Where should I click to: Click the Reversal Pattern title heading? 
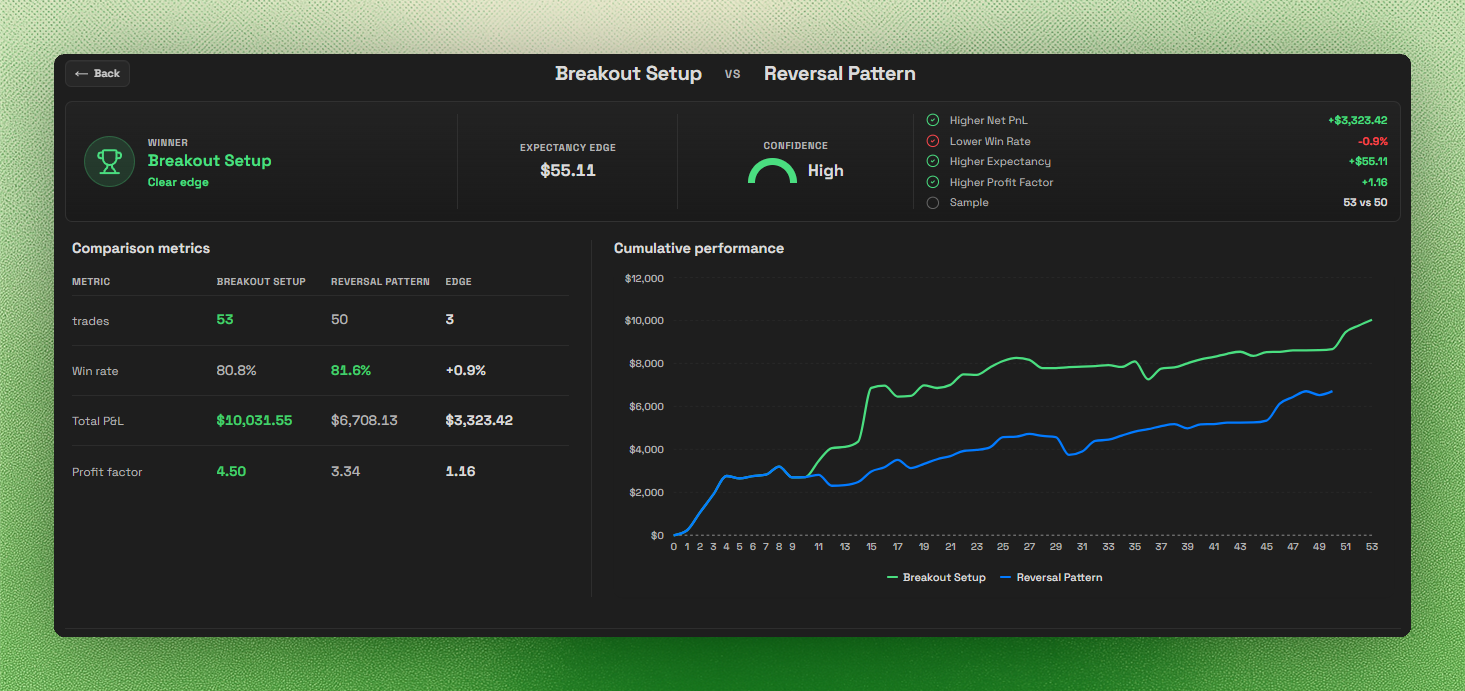click(x=839, y=73)
